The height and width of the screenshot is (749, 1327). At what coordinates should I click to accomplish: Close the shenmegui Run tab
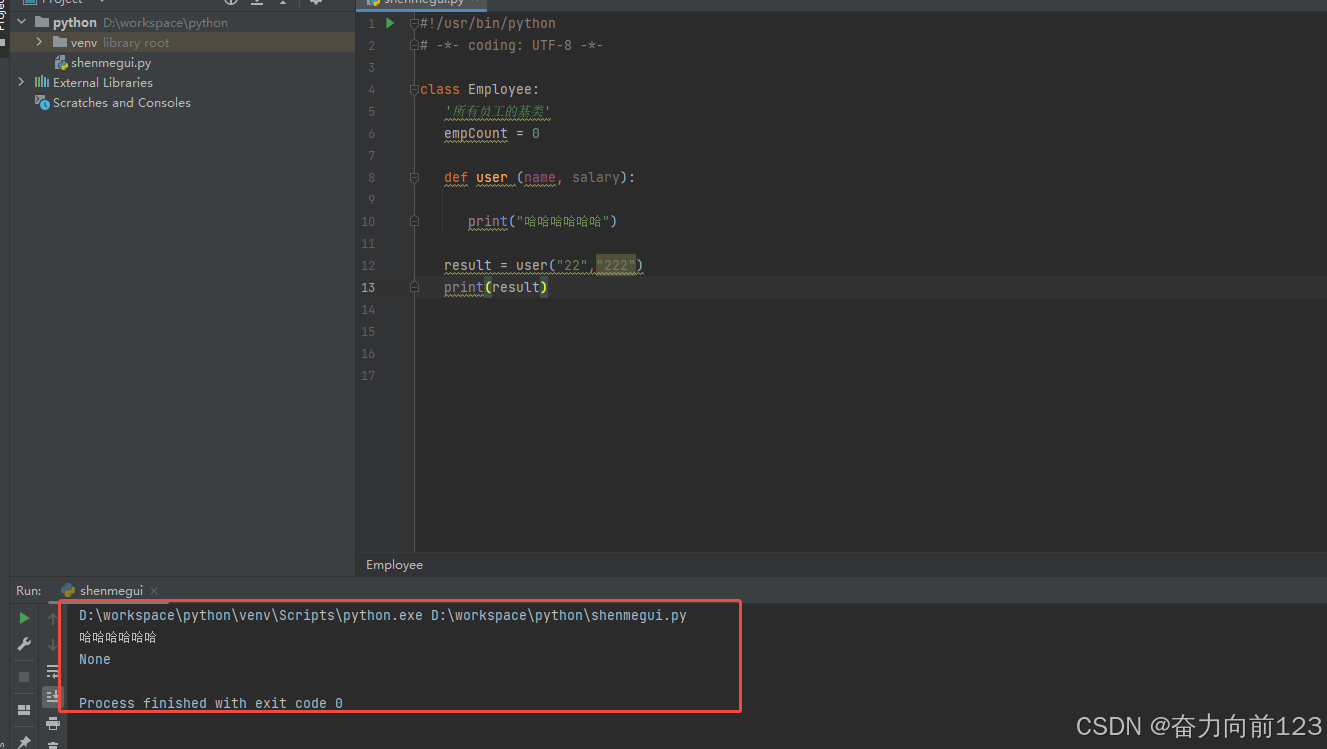tap(154, 591)
